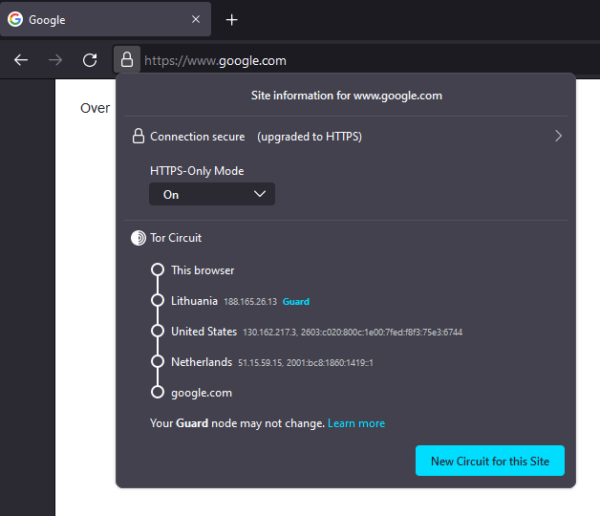This screenshot has height=516, width=600.
Task: Click the This browser circuit entry
Action: click(202, 270)
